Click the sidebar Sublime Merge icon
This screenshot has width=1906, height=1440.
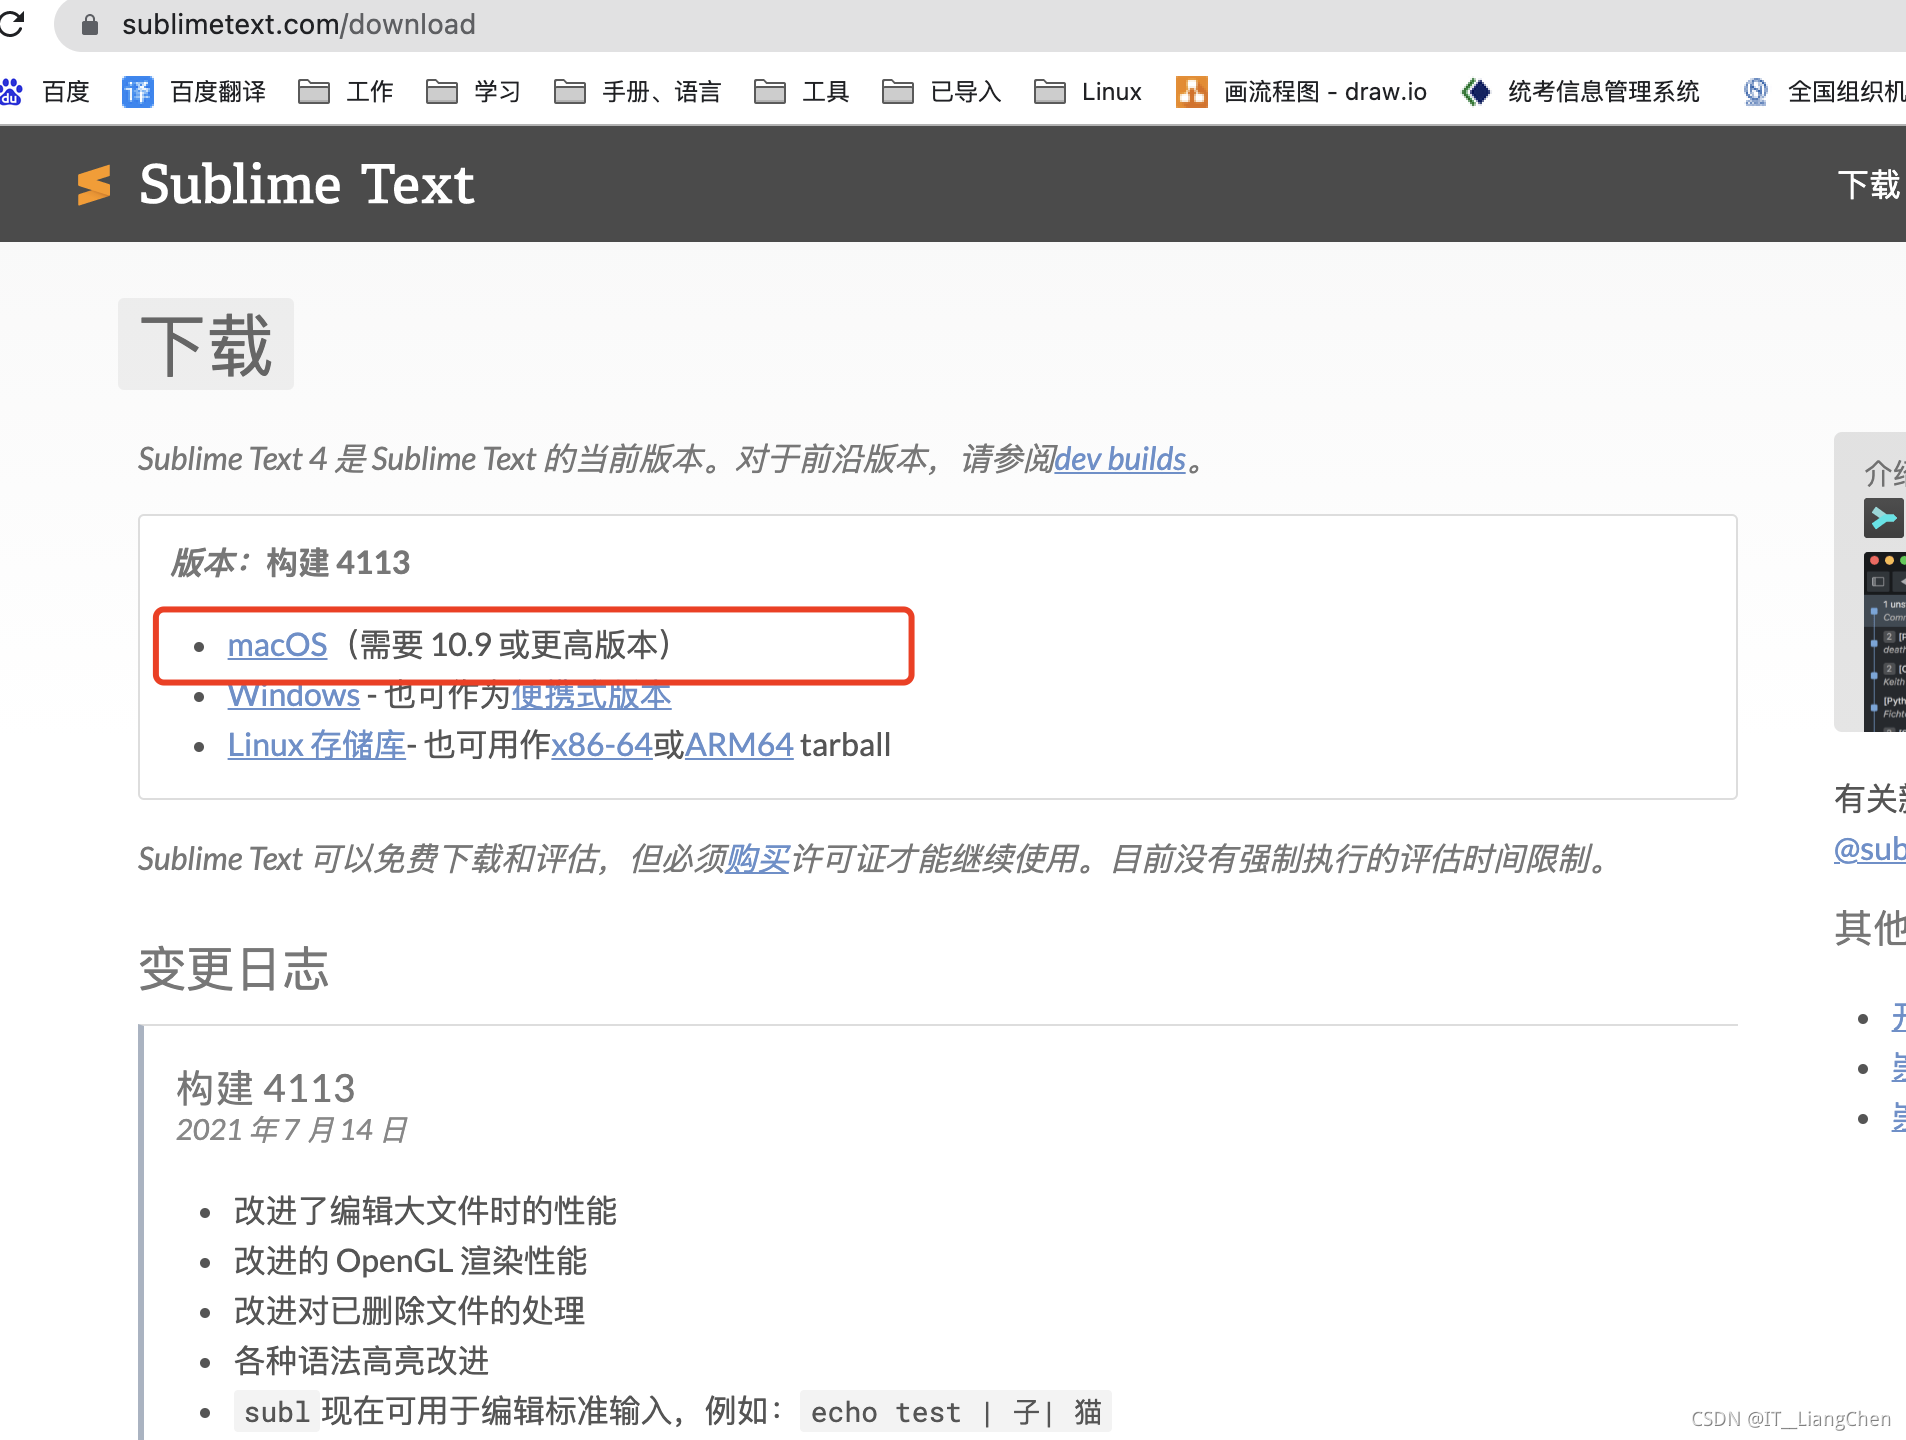click(1884, 518)
